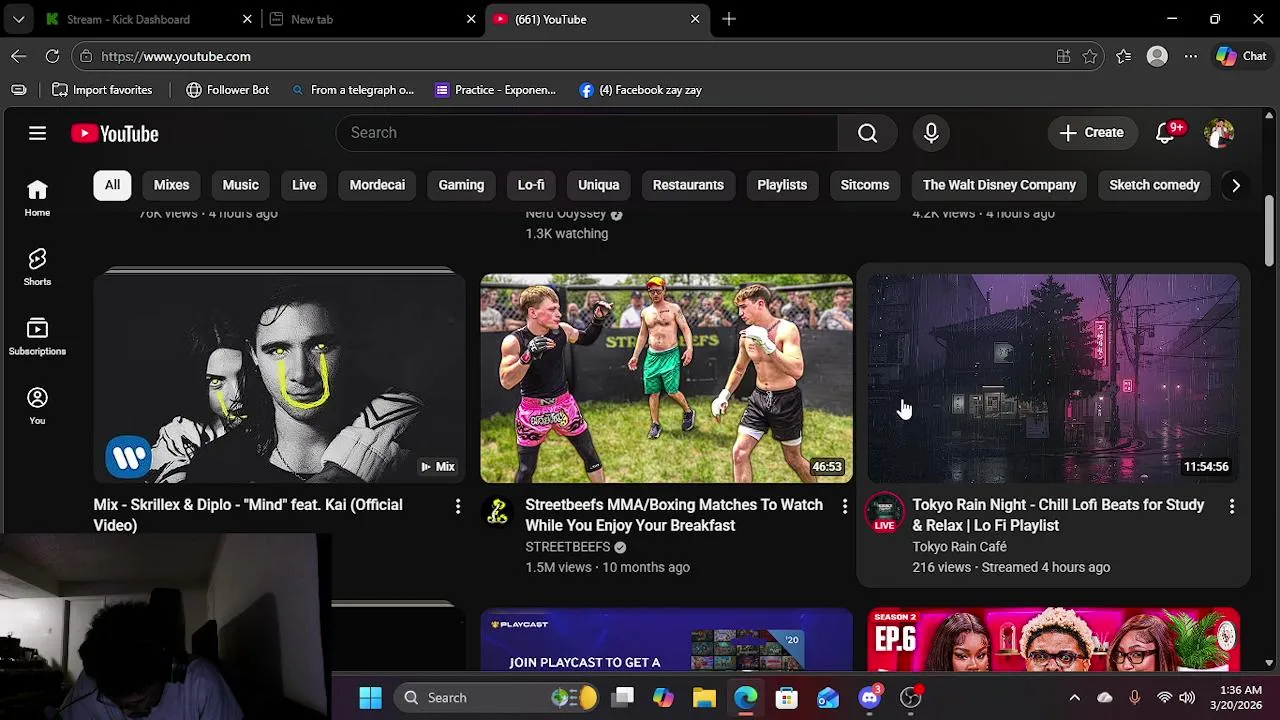Select the Restaurants filter chip
1280x720 pixels.
coord(688,185)
